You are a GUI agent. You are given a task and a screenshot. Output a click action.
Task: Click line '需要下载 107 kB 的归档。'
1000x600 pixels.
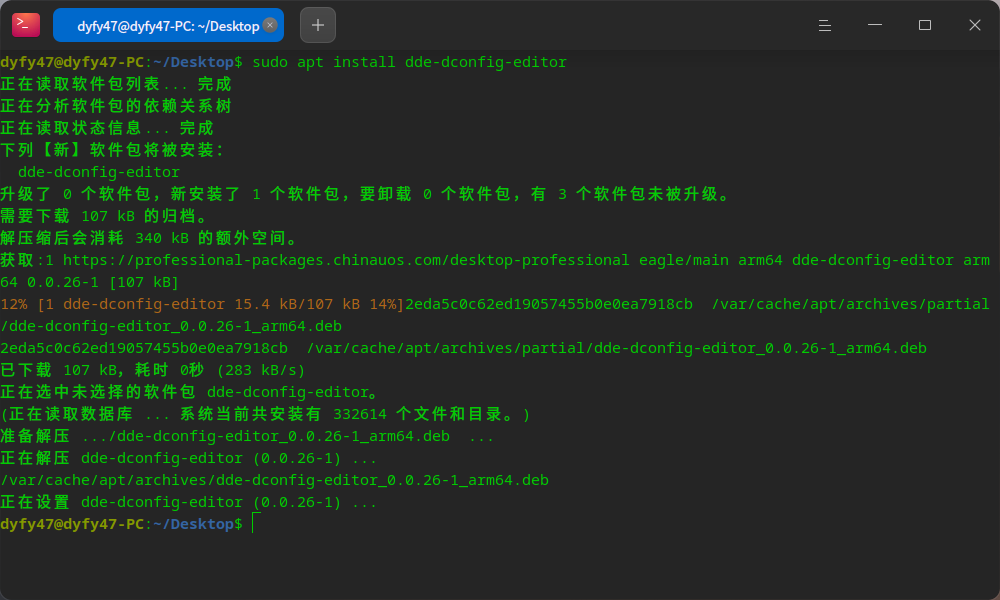pos(104,216)
